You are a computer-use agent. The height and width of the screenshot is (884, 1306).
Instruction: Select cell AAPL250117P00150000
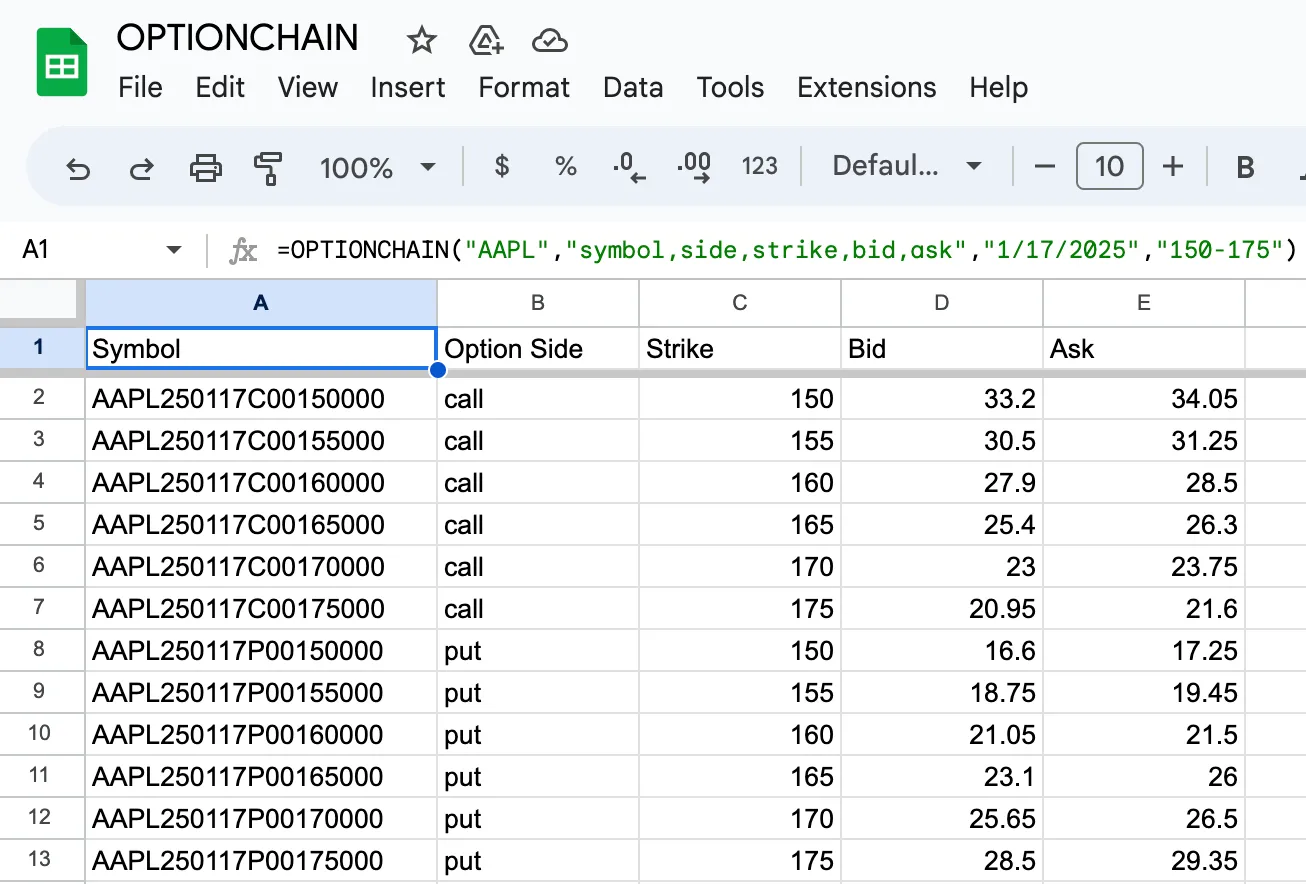pos(261,651)
